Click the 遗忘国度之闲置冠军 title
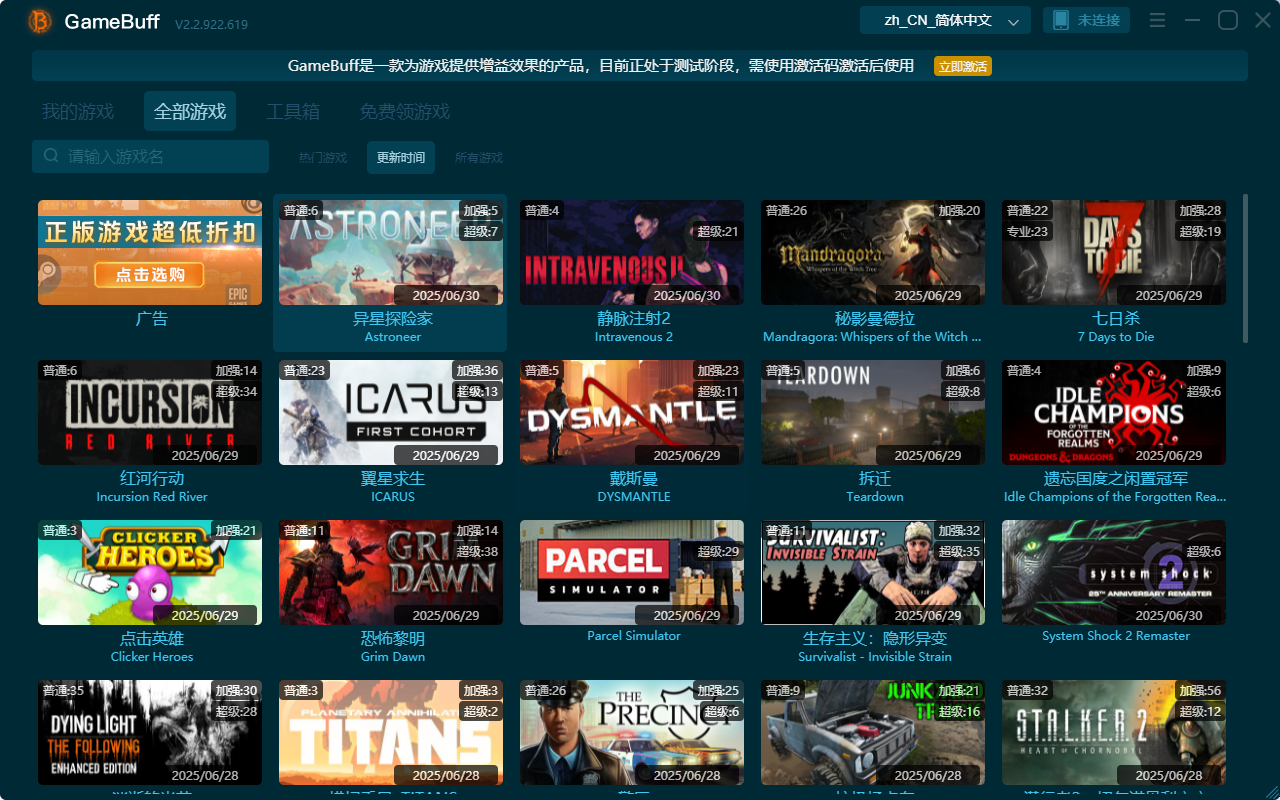This screenshot has width=1280, height=800. coord(1116,479)
